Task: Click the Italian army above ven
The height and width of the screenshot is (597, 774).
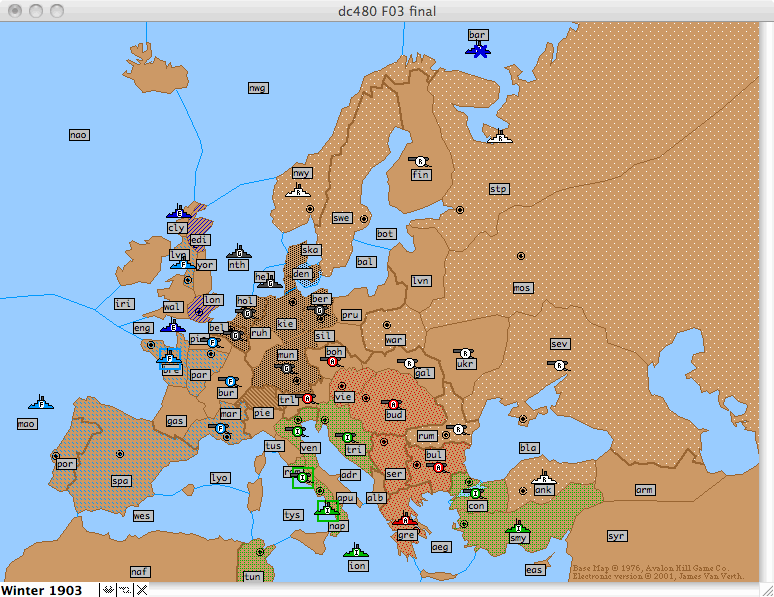Action: (297, 432)
